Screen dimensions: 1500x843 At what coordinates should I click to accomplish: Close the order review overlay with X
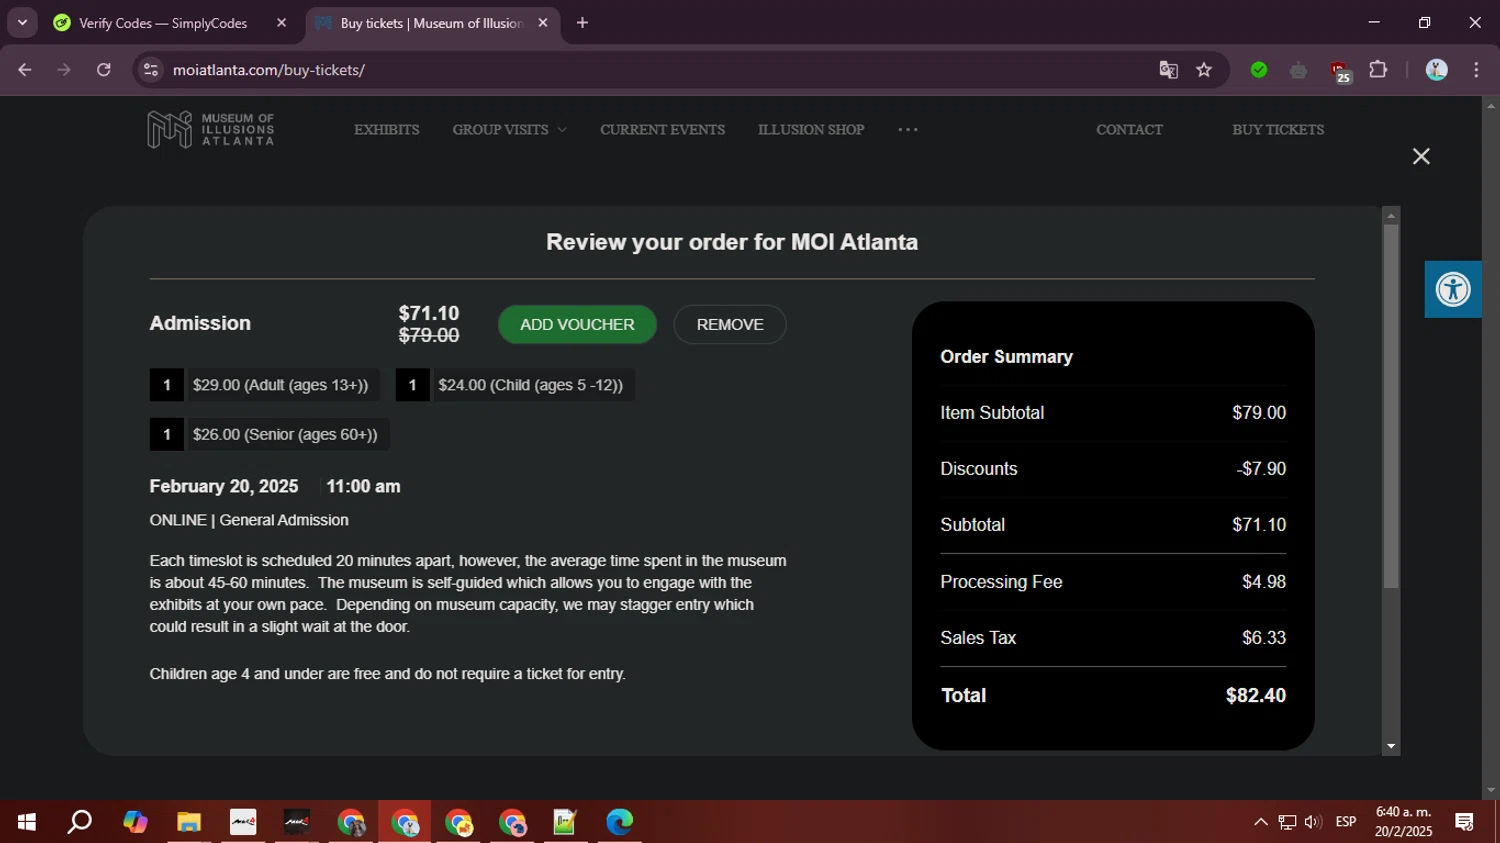[1421, 156]
